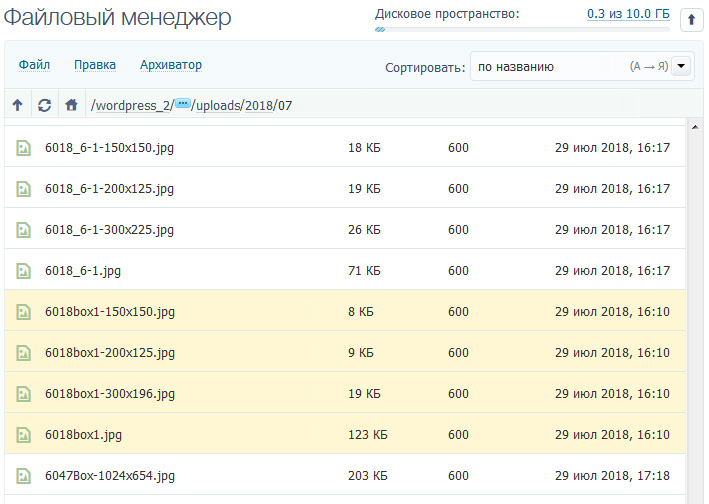Click the upload arrow button at top right
The height and width of the screenshot is (504, 709).
click(x=691, y=20)
